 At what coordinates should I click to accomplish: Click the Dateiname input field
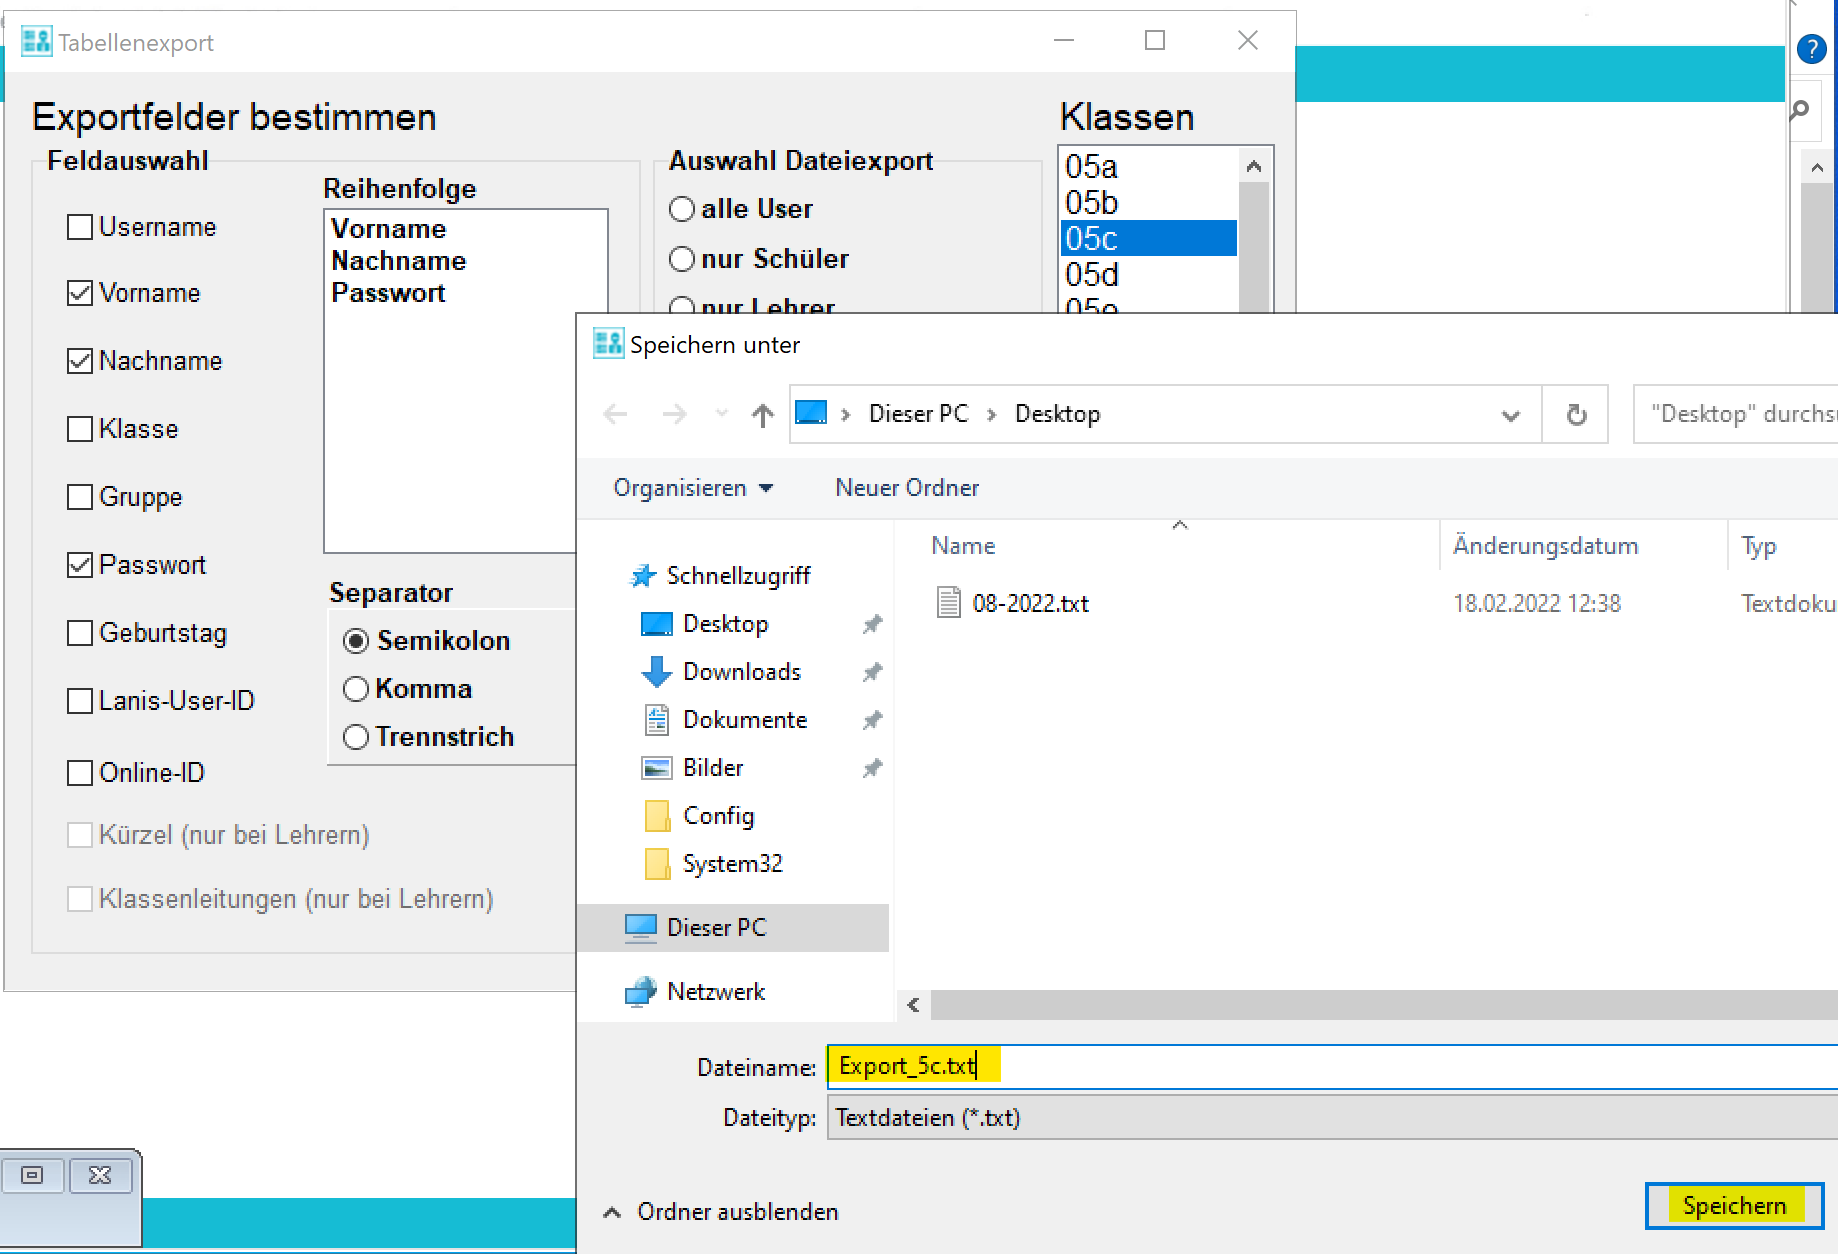point(1332,1066)
